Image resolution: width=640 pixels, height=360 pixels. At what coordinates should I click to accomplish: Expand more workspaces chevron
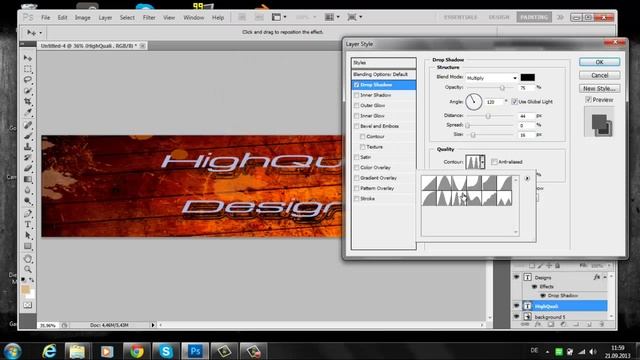(560, 17)
